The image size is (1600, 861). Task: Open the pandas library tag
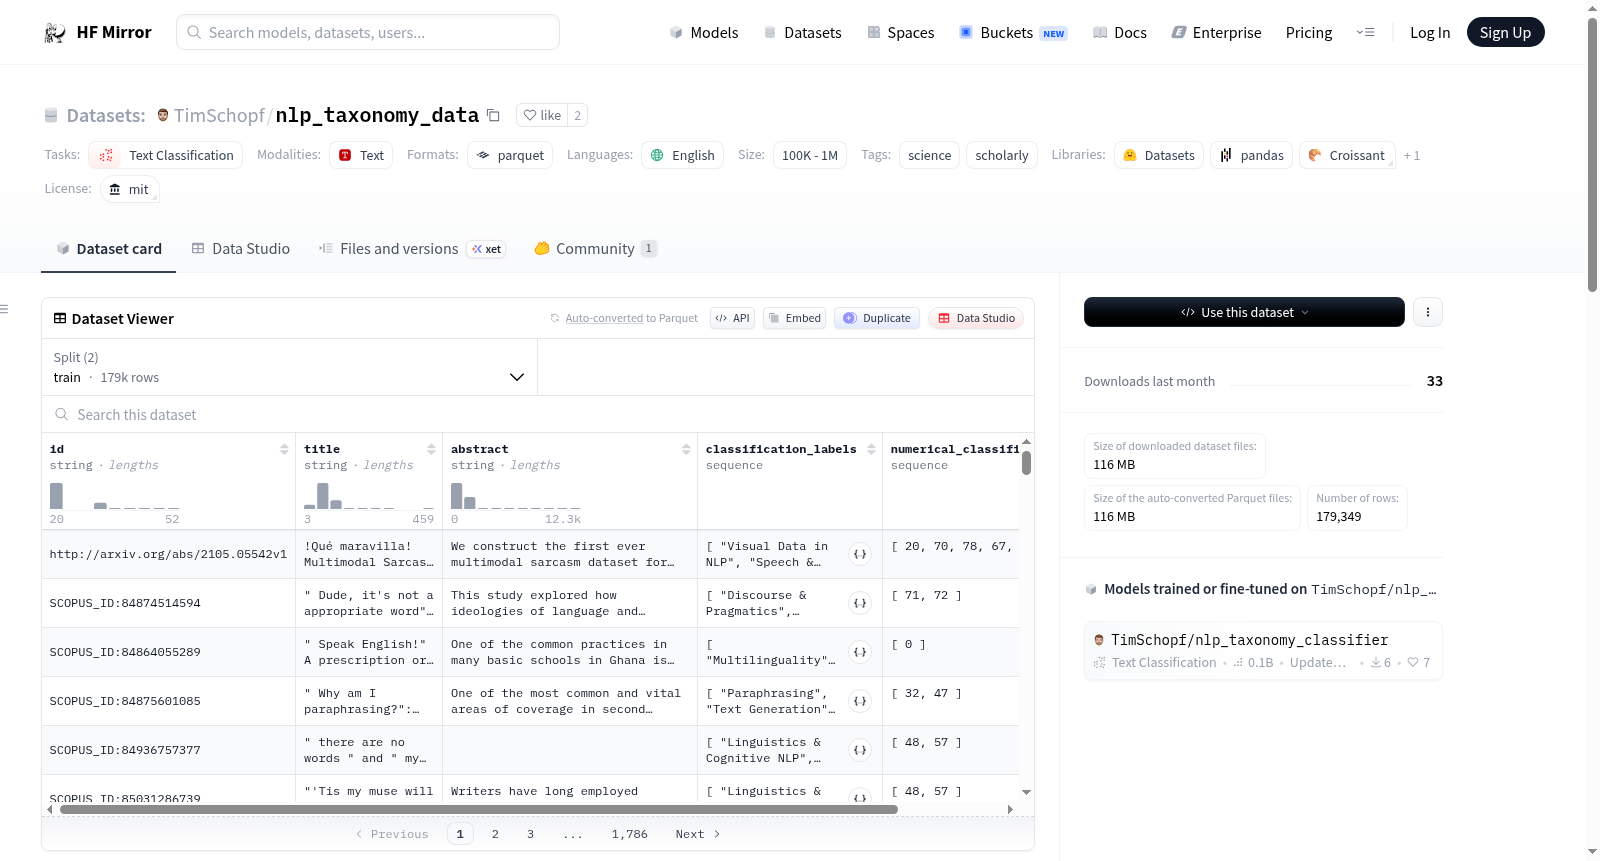[1252, 155]
